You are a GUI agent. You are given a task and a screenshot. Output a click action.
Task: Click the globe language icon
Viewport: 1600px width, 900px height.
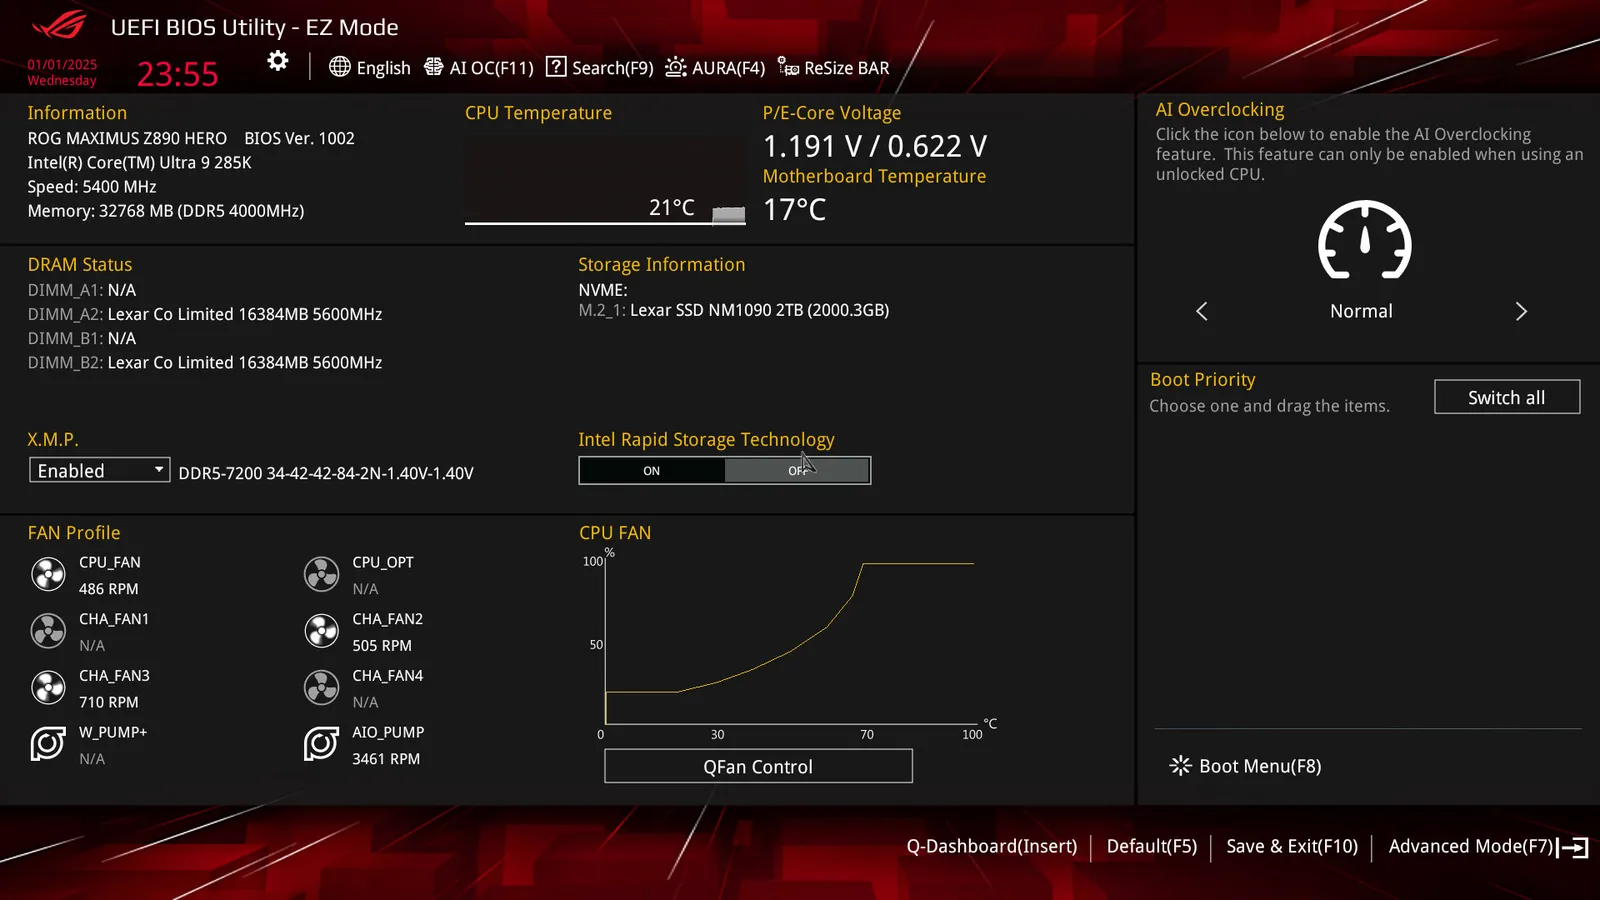click(x=340, y=67)
